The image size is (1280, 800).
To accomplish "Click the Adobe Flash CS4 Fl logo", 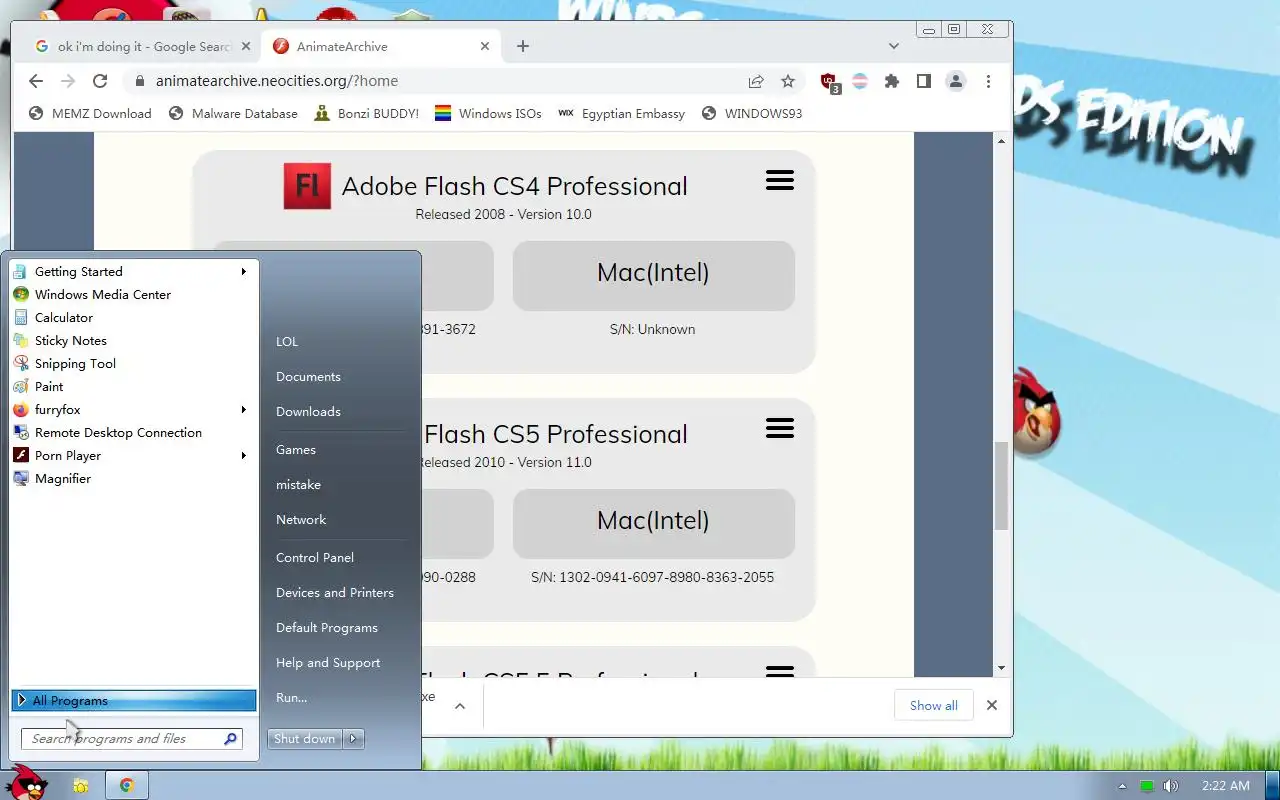I will [x=307, y=186].
